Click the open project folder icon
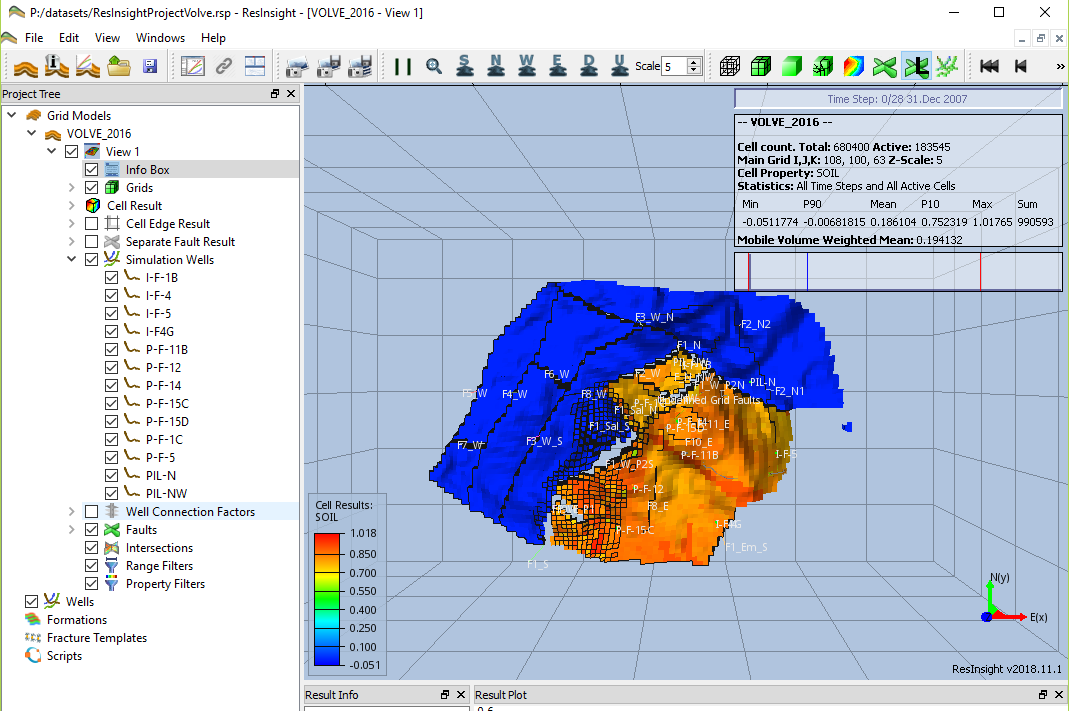Image resolution: width=1069 pixels, height=711 pixels. (120, 66)
